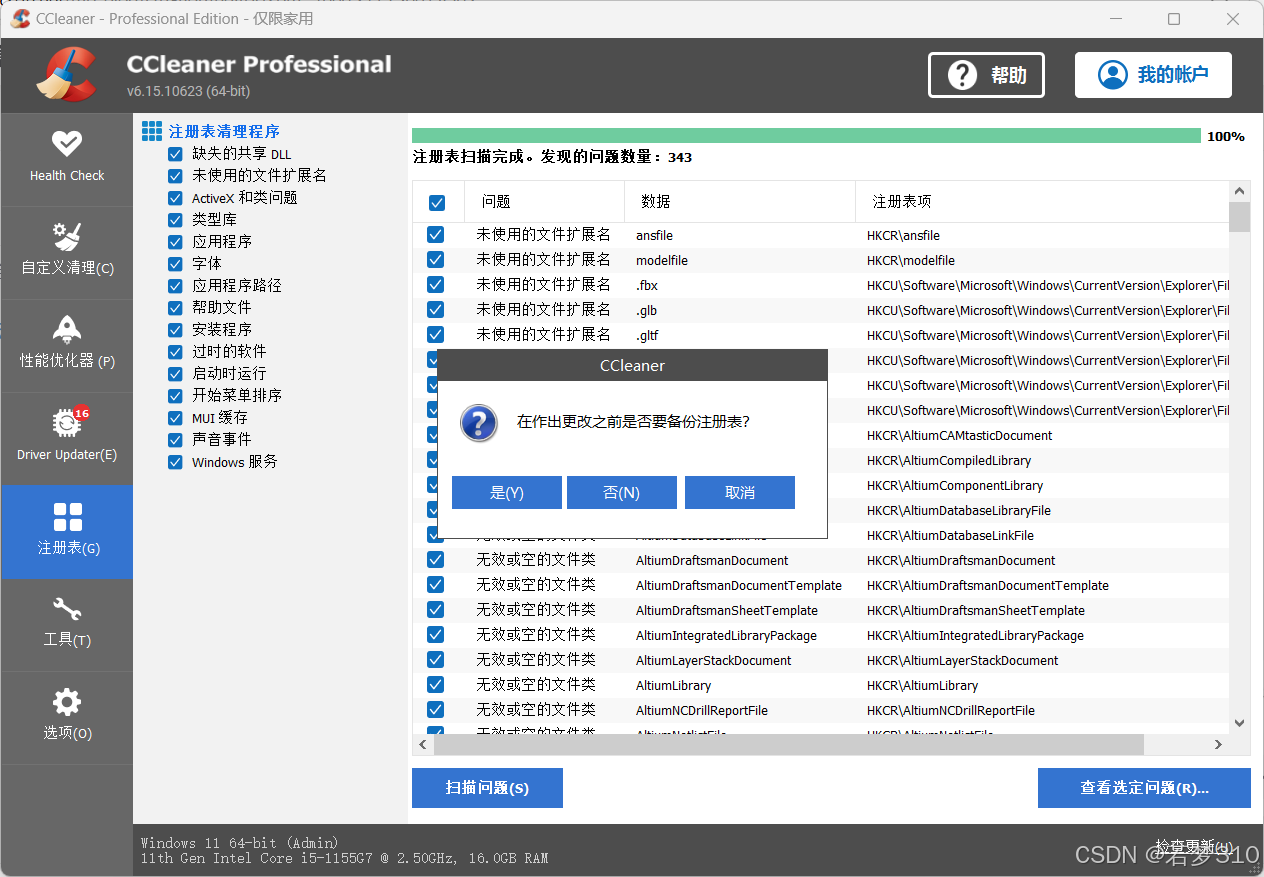Toggle 缺失的共享 DLL checkbox
The width and height of the screenshot is (1264, 877).
coord(175,154)
